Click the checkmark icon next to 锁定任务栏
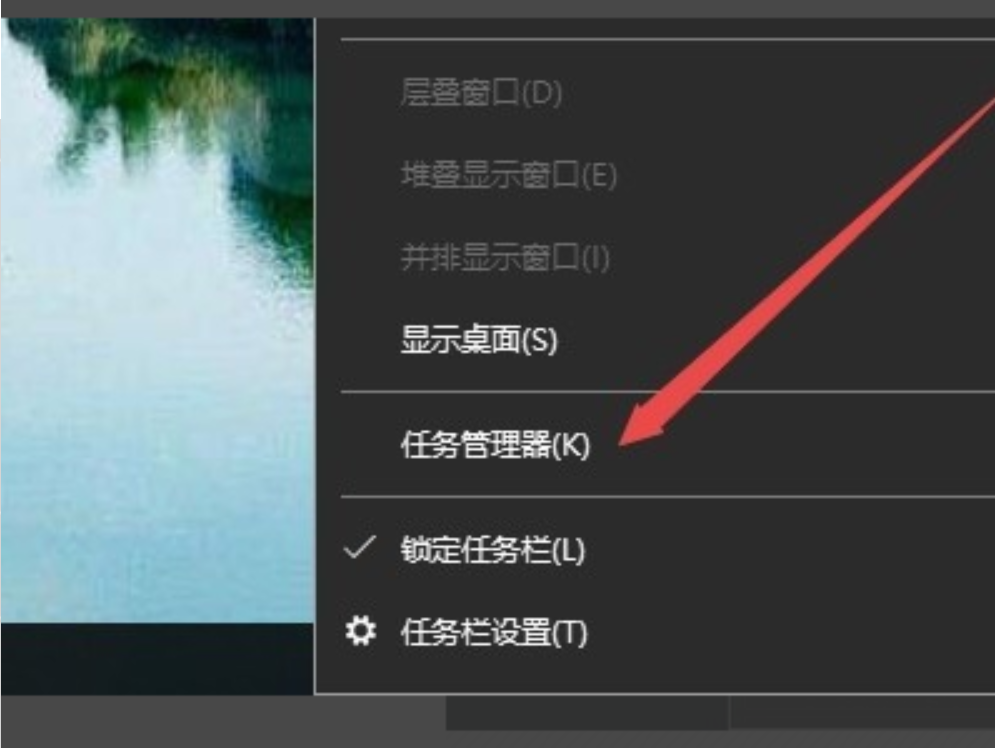The height and width of the screenshot is (748, 995). (360, 548)
